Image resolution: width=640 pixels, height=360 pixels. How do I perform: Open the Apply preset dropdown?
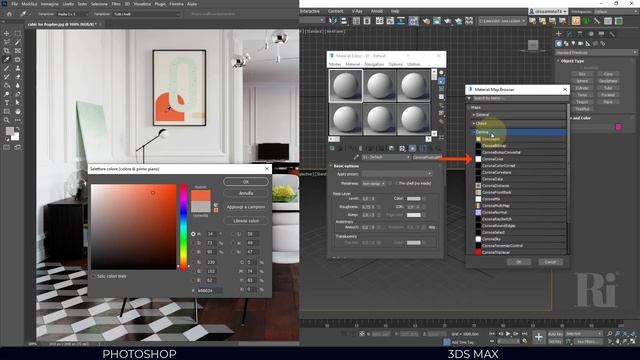pyautogui.click(x=396, y=174)
